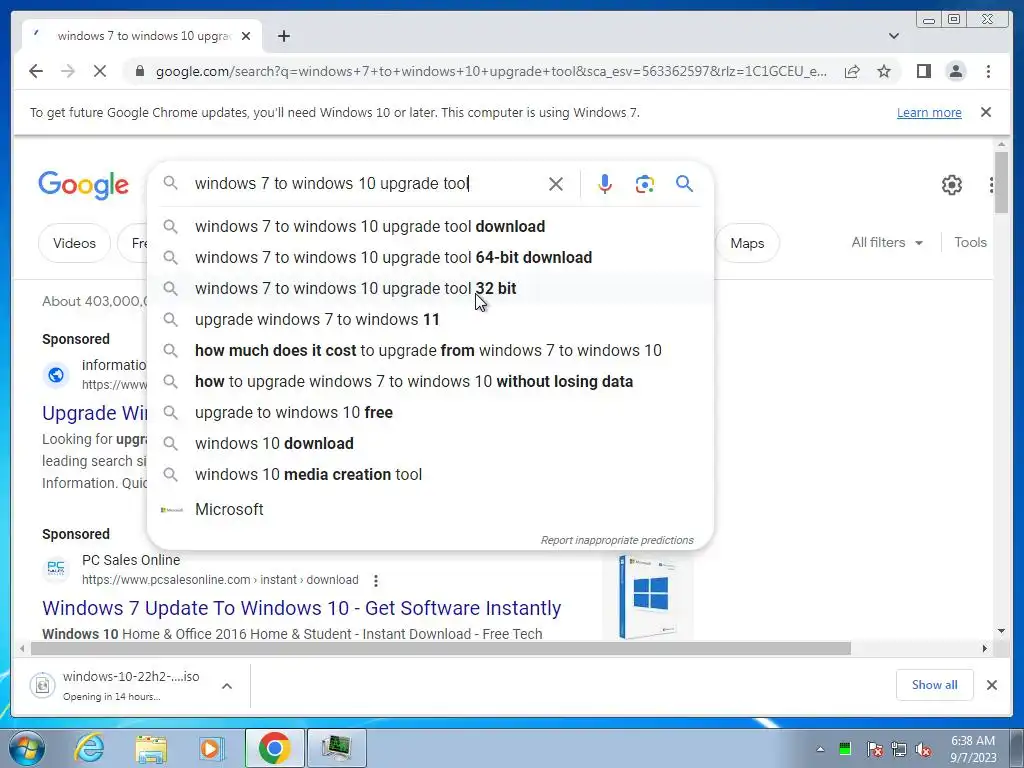This screenshot has height=768, width=1024.
Task: Show all downloads
Action: [934, 684]
